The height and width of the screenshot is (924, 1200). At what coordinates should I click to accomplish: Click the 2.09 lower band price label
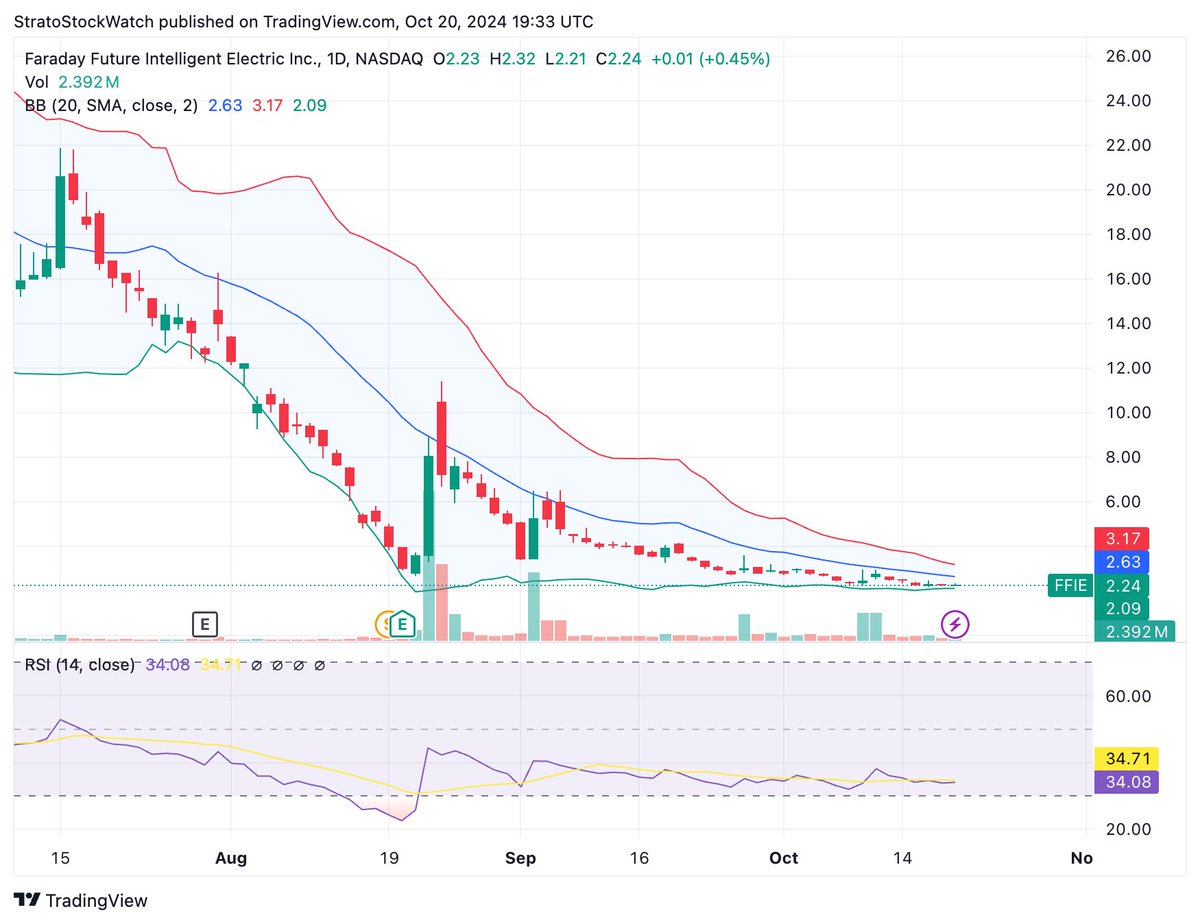click(x=1122, y=608)
